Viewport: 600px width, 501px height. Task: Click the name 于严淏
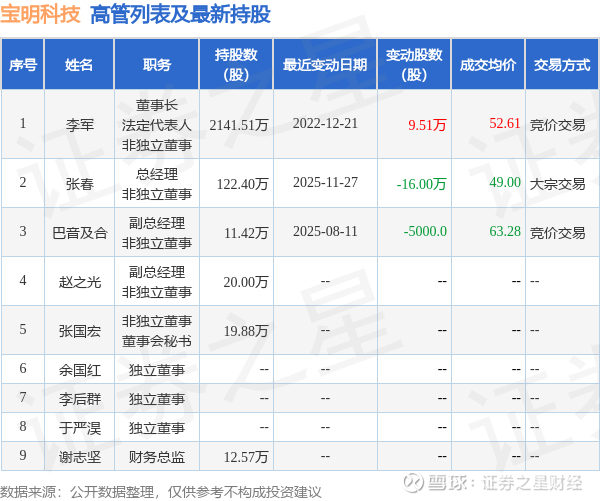80,428
